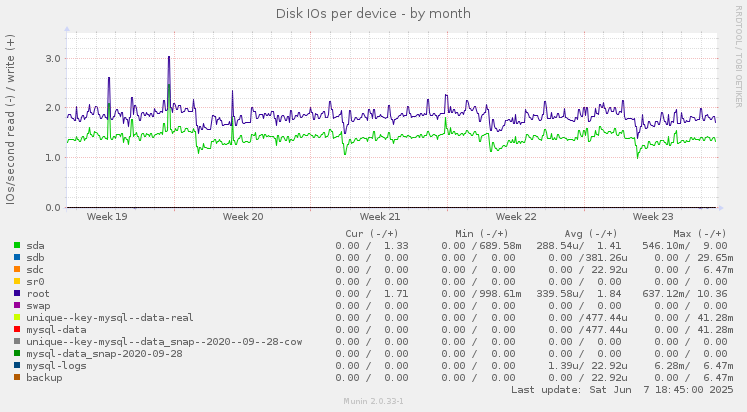The height and width of the screenshot is (412, 747).
Task: Click the '0.0' y-axis tick label
Action: pyautogui.click(x=53, y=208)
